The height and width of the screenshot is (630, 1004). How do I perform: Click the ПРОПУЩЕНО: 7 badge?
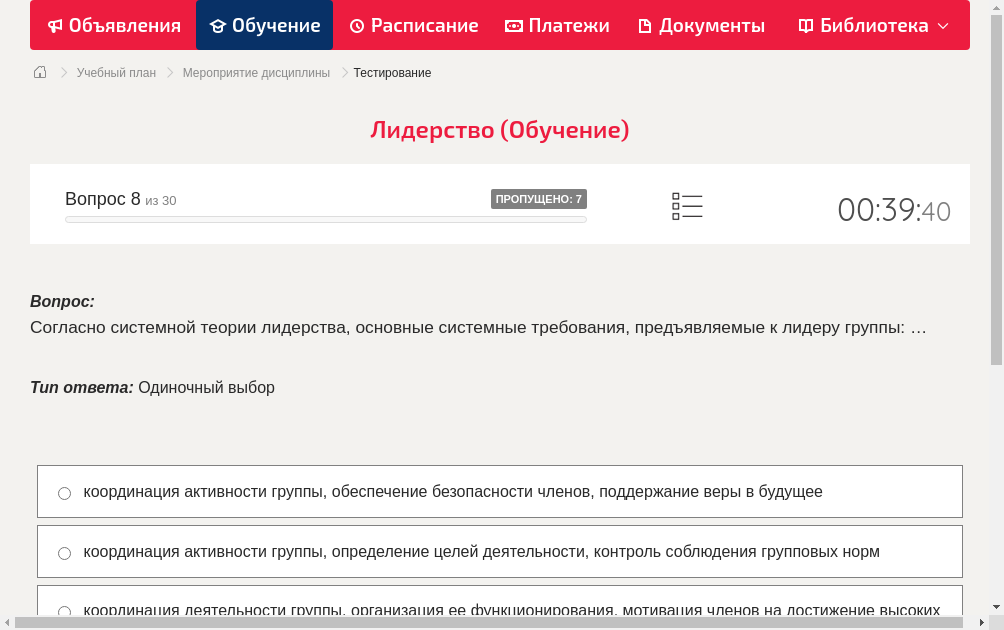(x=540, y=198)
